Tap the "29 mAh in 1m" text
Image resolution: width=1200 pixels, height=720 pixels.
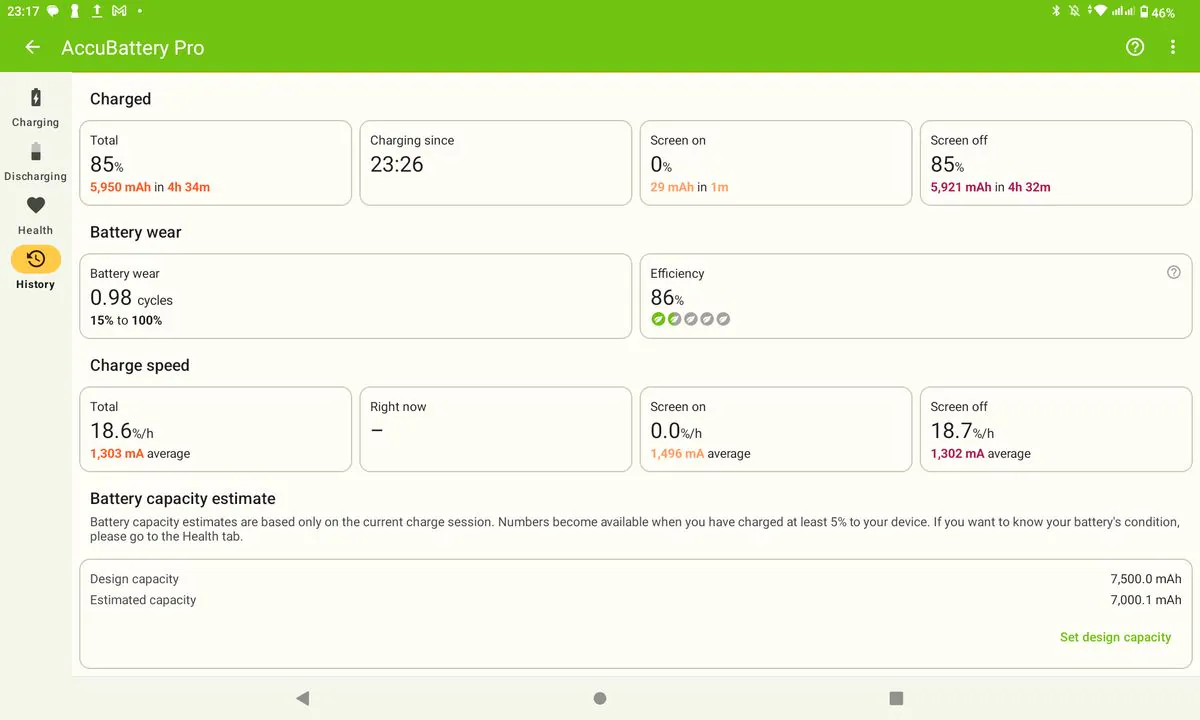pyautogui.click(x=690, y=187)
